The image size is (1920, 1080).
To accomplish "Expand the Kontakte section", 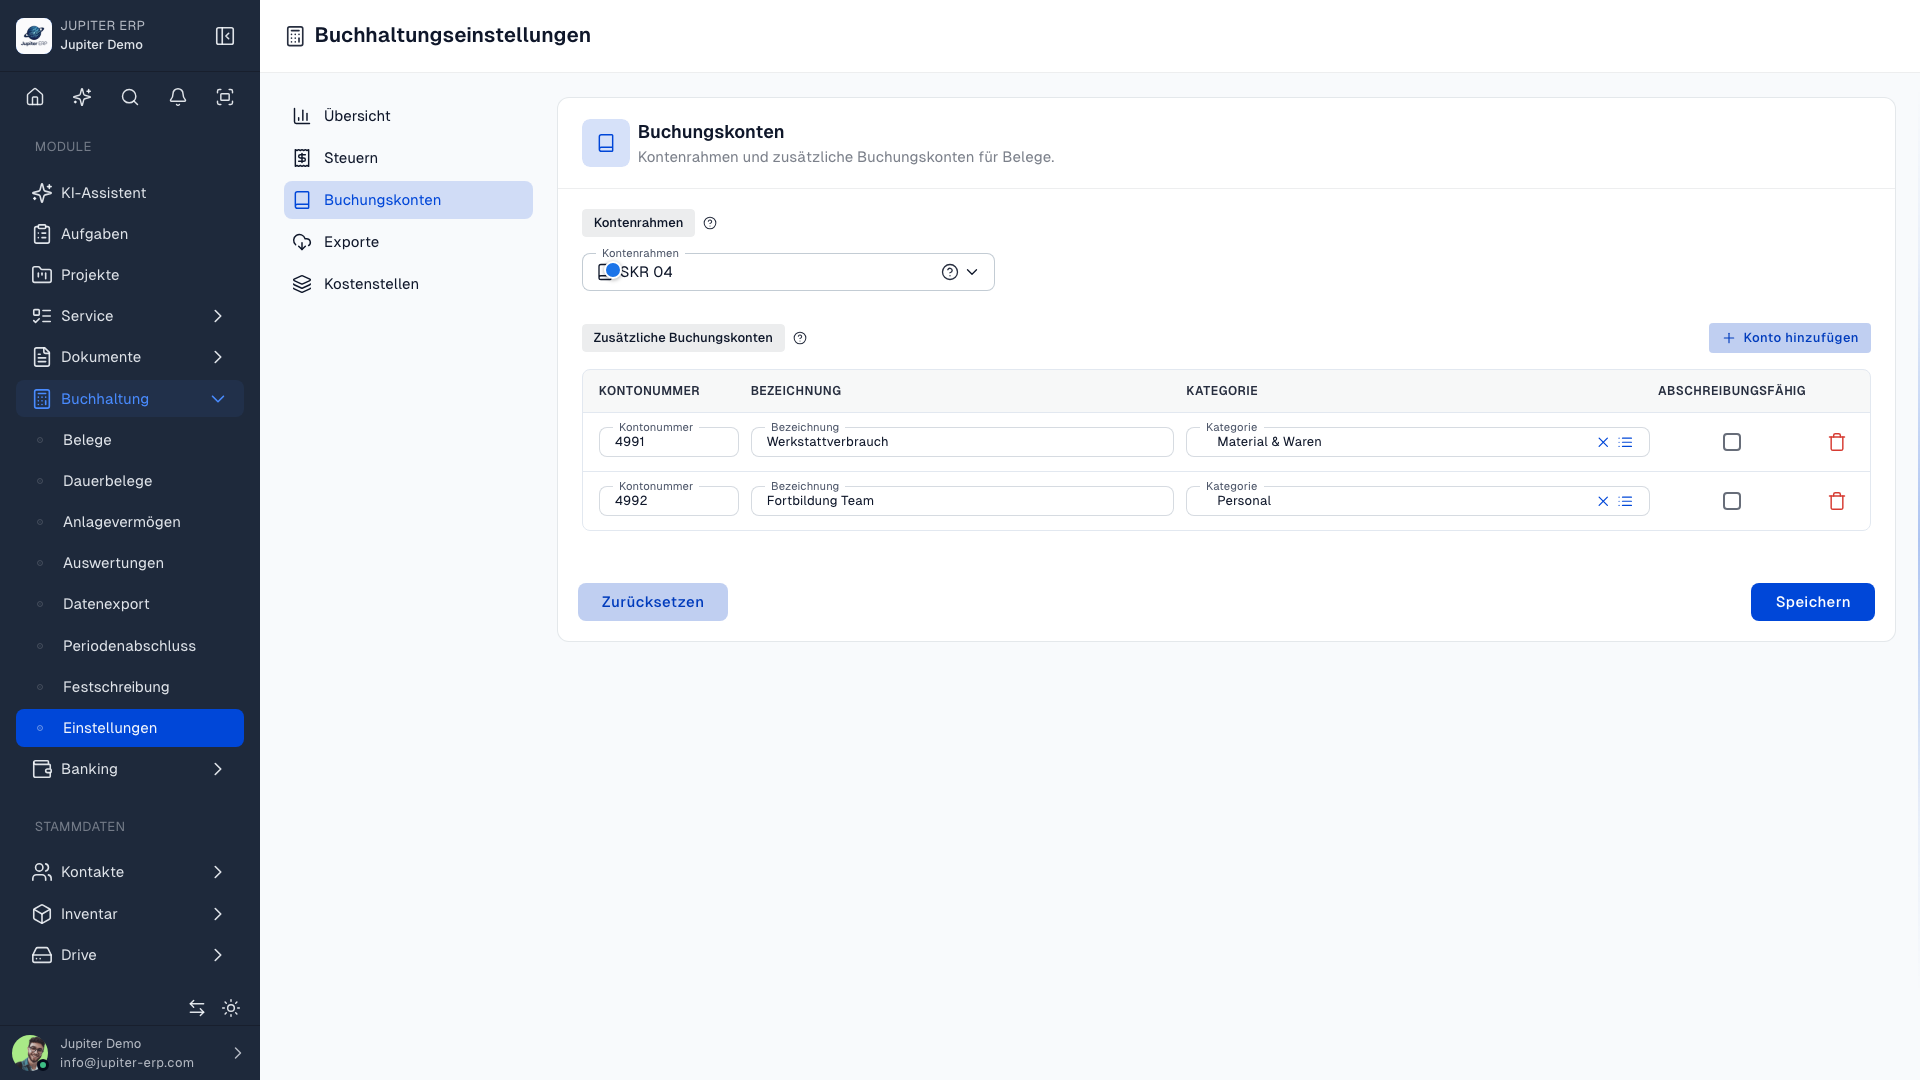I will tap(130, 872).
